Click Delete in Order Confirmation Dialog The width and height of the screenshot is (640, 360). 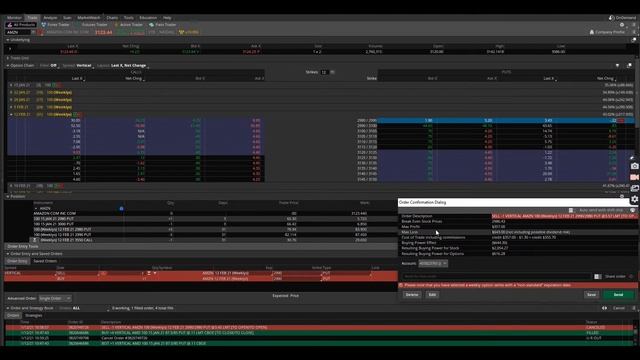[x=412, y=295]
